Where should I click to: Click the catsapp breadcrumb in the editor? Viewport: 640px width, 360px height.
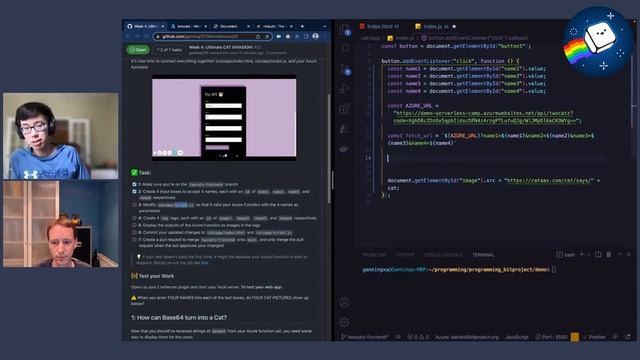(370, 38)
